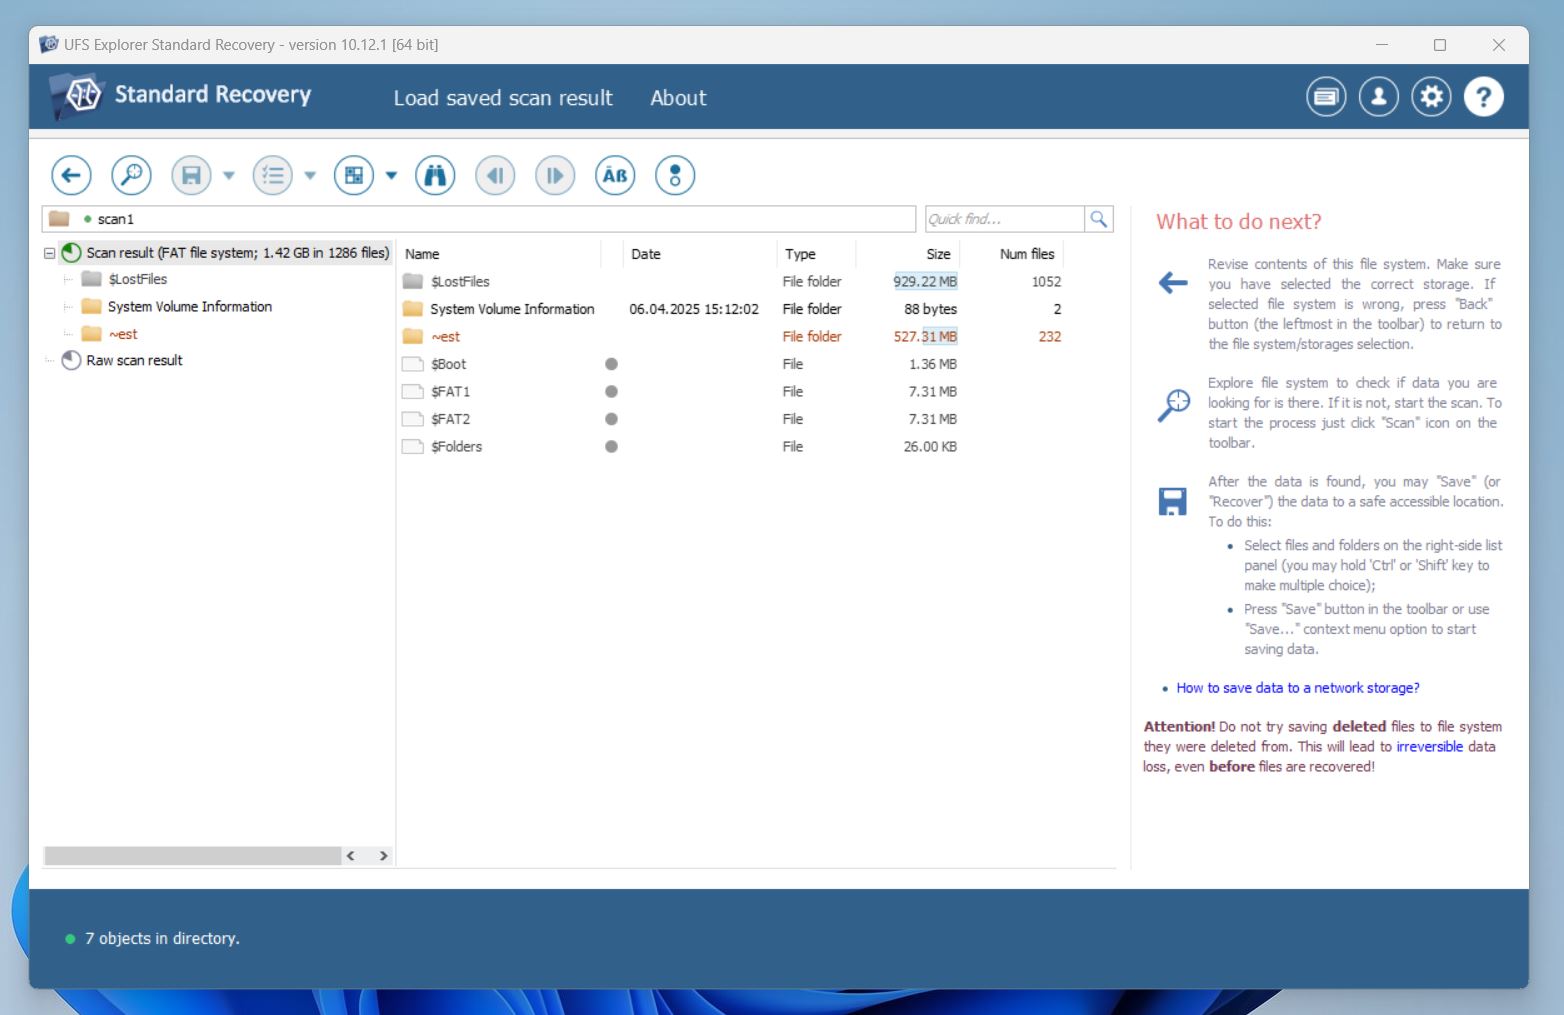Open the About menu item
The image size is (1564, 1015).
point(678,98)
